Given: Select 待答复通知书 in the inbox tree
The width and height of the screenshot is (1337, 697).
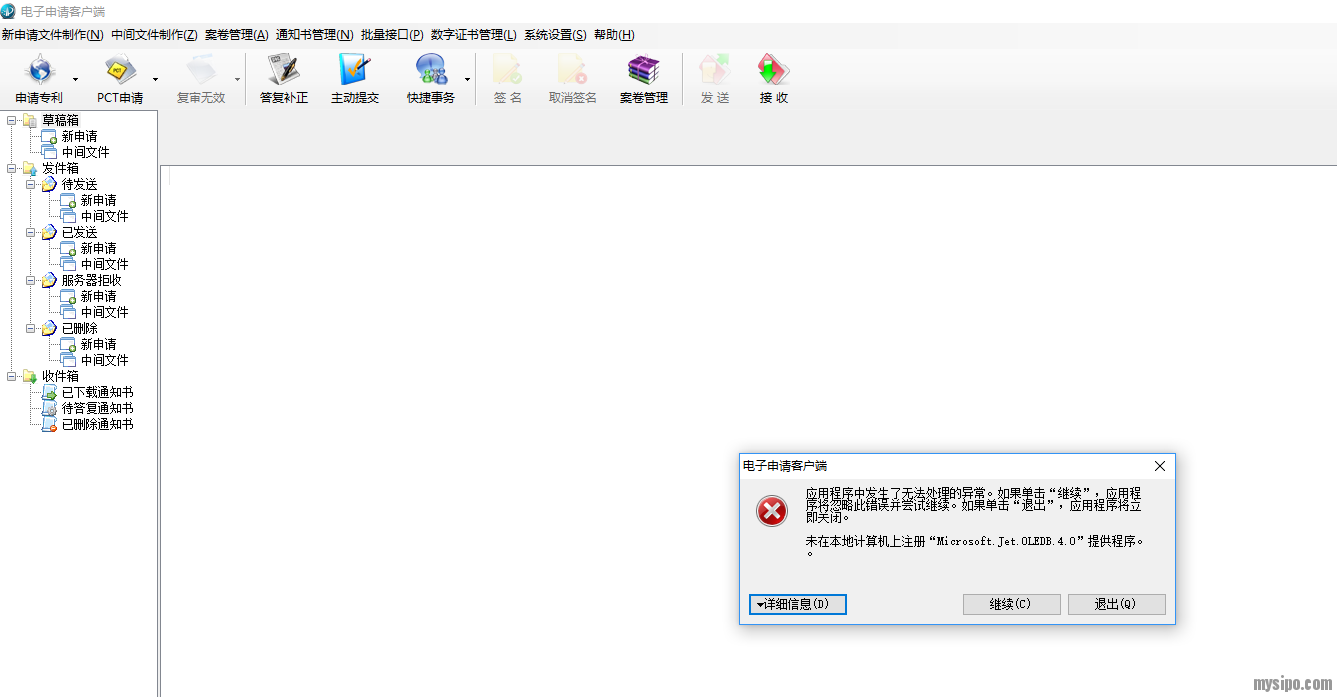Looking at the screenshot, I should (97, 408).
